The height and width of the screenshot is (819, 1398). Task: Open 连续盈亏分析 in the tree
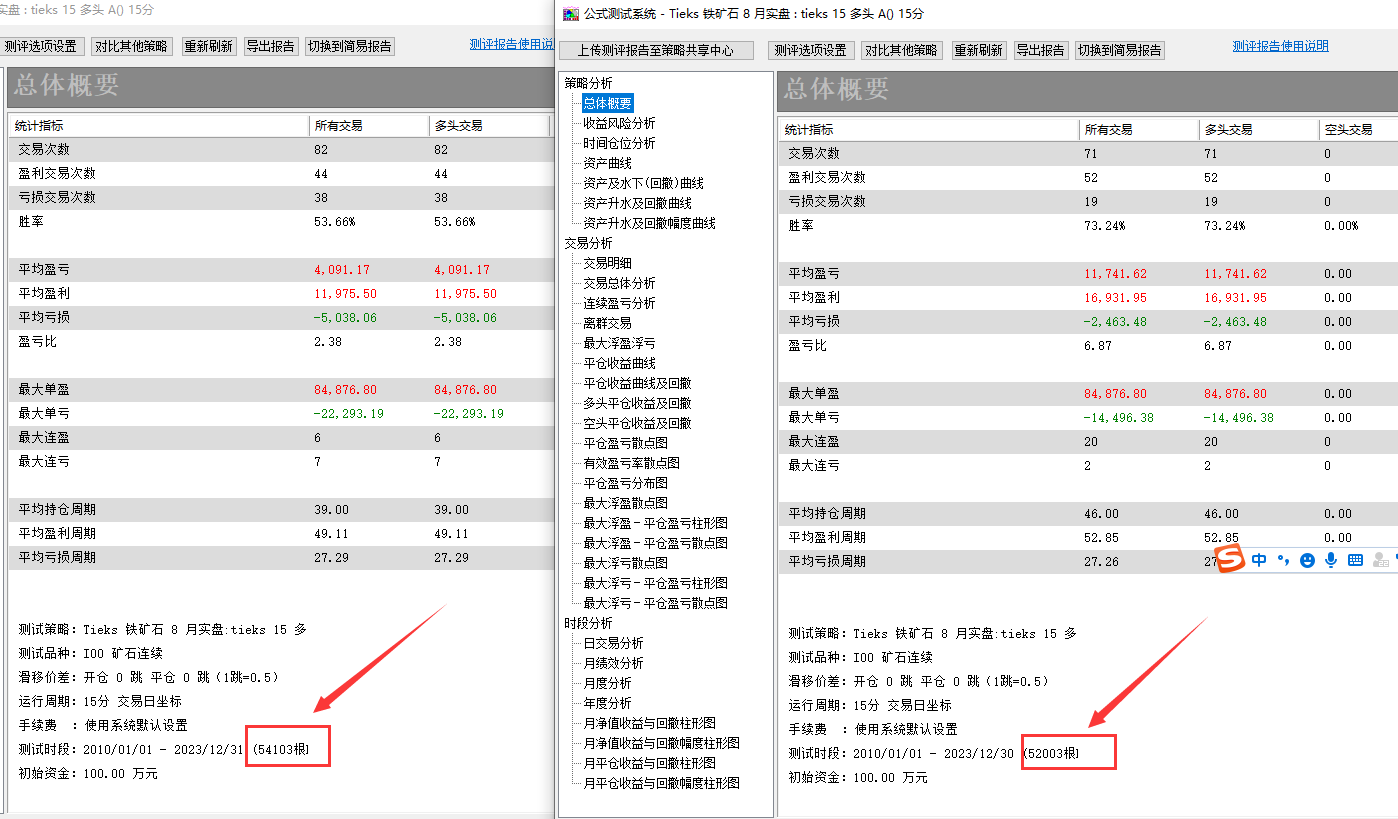(620, 303)
